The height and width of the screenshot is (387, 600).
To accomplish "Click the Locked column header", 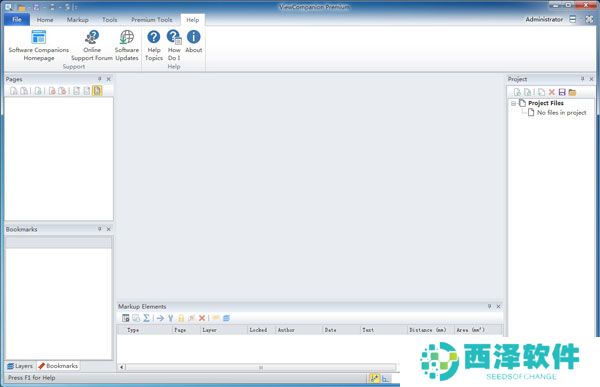I will tap(261, 330).
